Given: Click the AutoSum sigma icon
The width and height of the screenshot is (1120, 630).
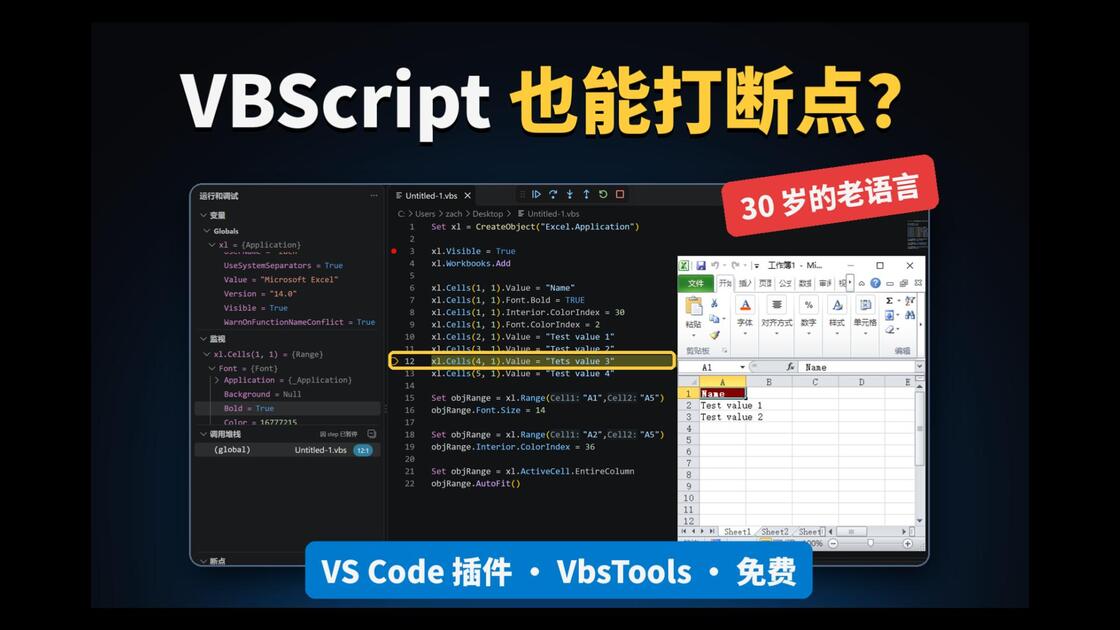Looking at the screenshot, I should click(x=889, y=301).
